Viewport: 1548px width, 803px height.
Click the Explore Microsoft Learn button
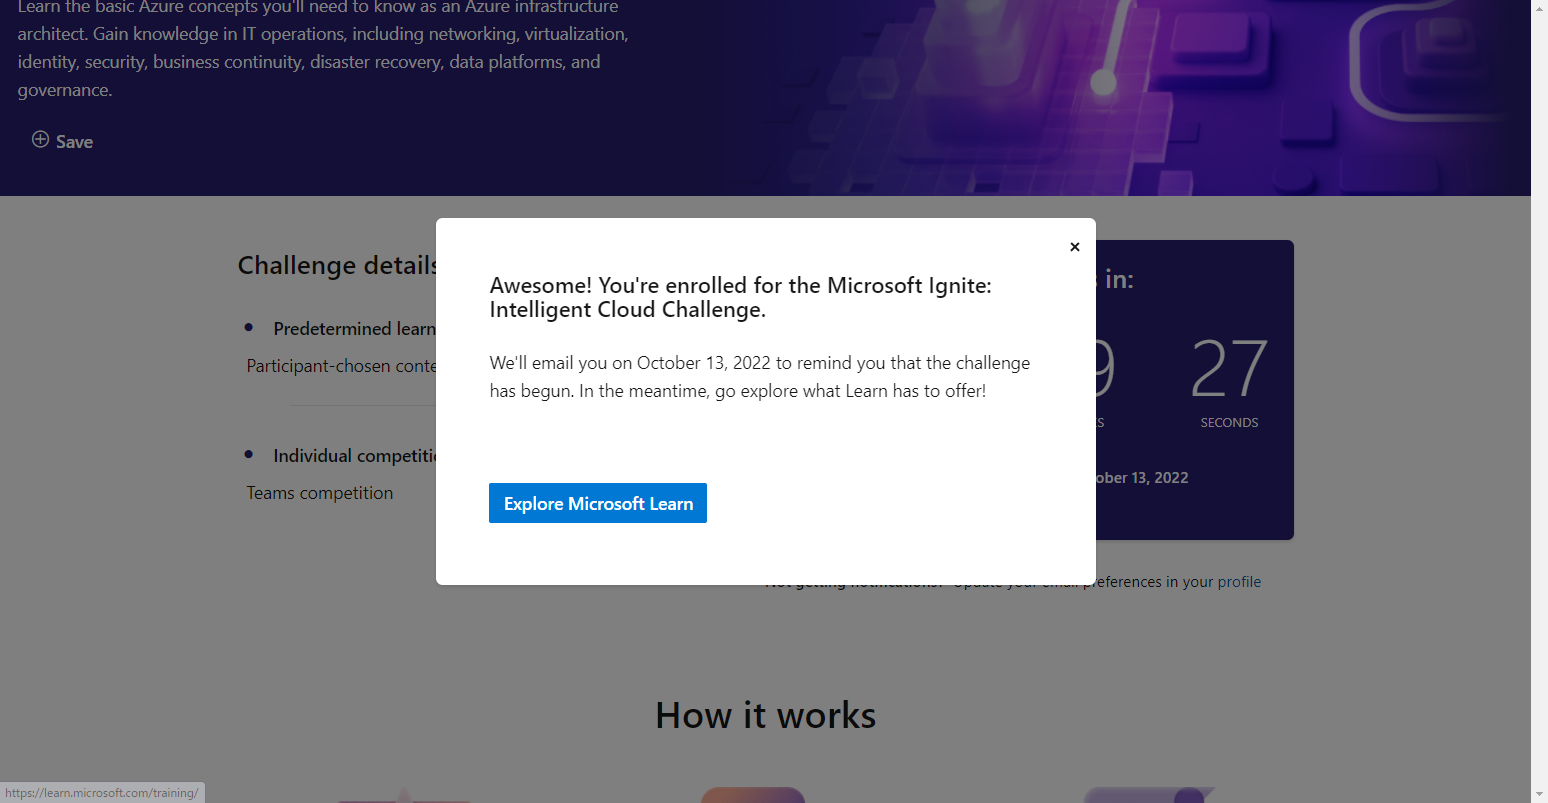pyautogui.click(x=597, y=503)
